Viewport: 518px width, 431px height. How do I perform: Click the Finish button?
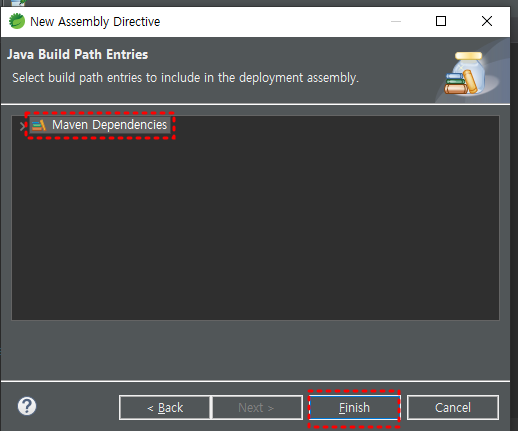(x=354, y=408)
